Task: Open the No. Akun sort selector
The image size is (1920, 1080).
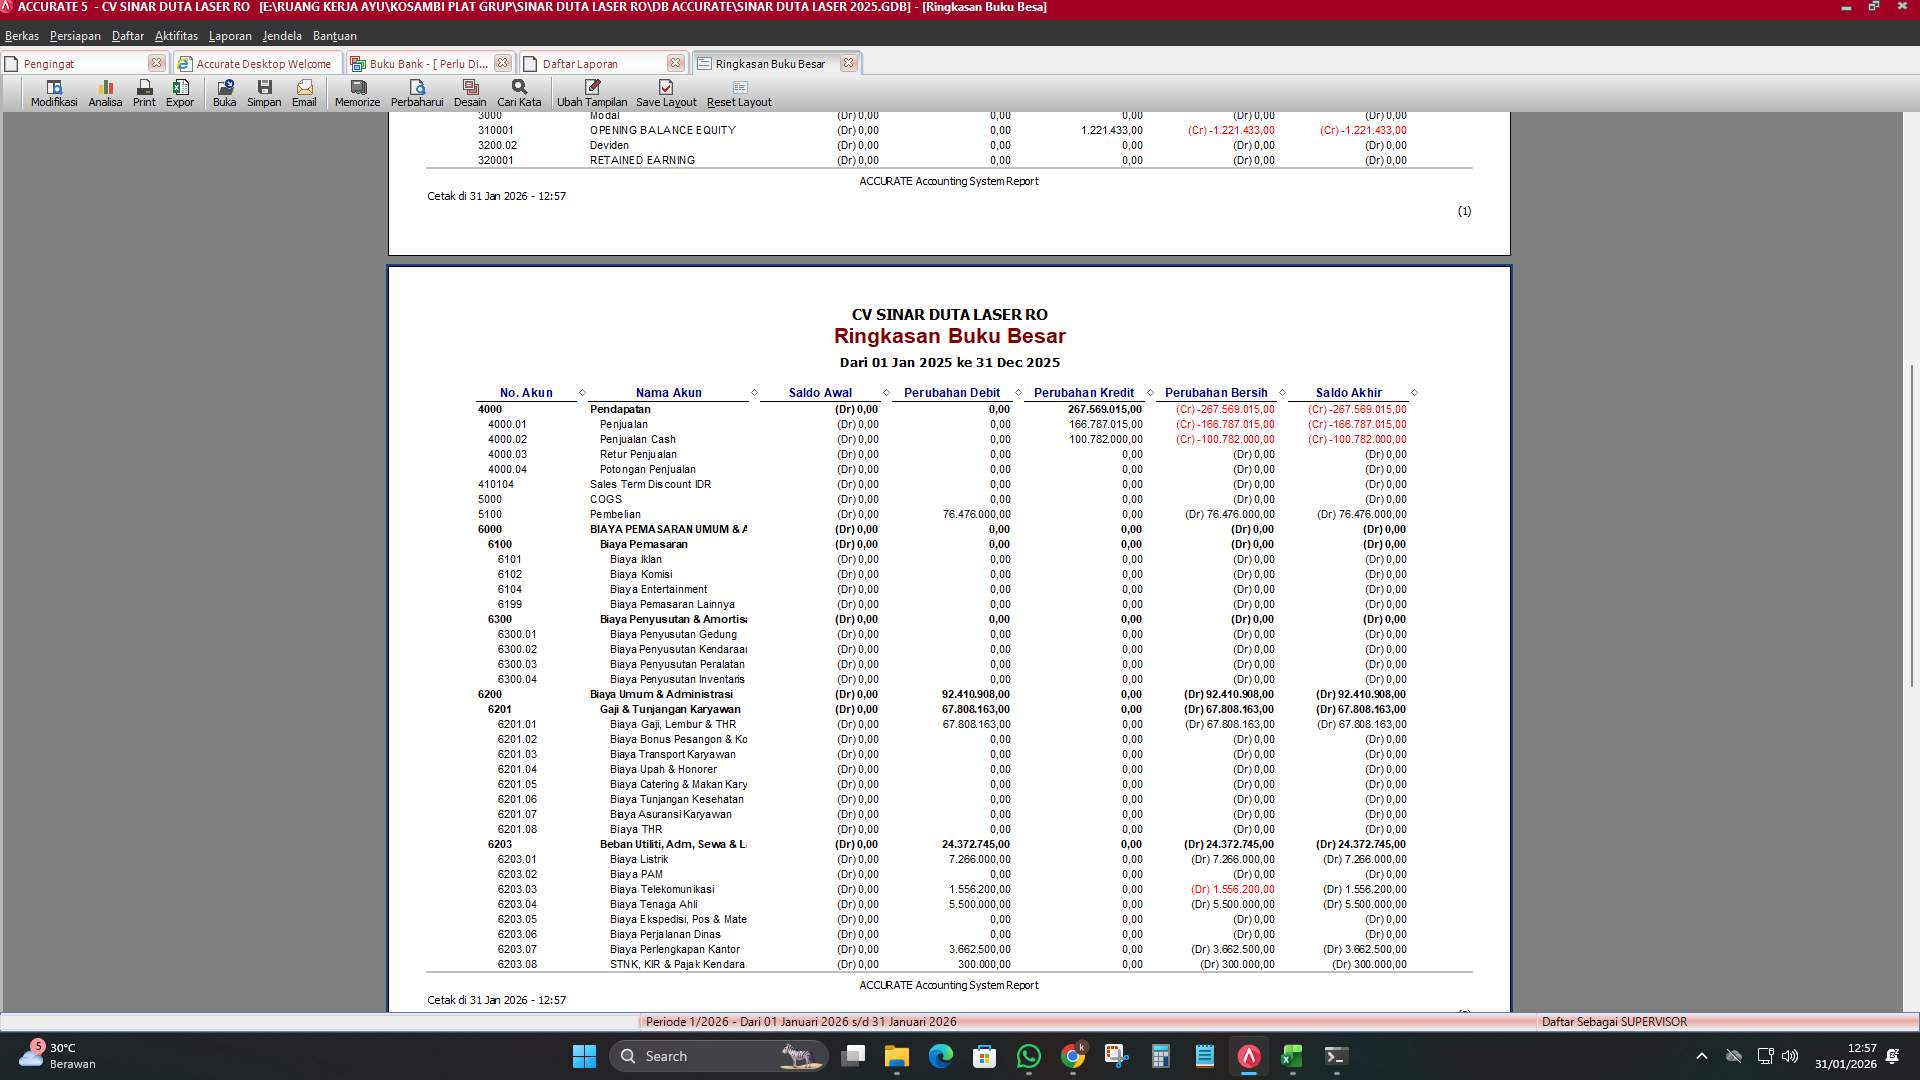Action: [581, 392]
